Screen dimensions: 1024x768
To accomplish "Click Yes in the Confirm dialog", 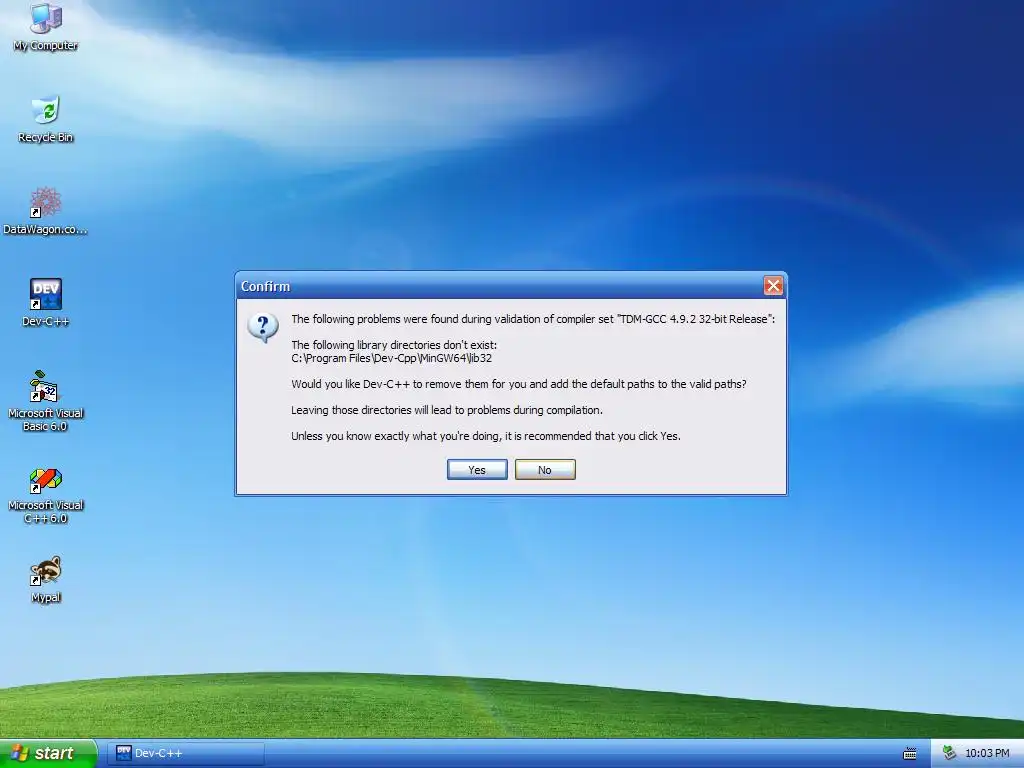I will pyautogui.click(x=477, y=470).
